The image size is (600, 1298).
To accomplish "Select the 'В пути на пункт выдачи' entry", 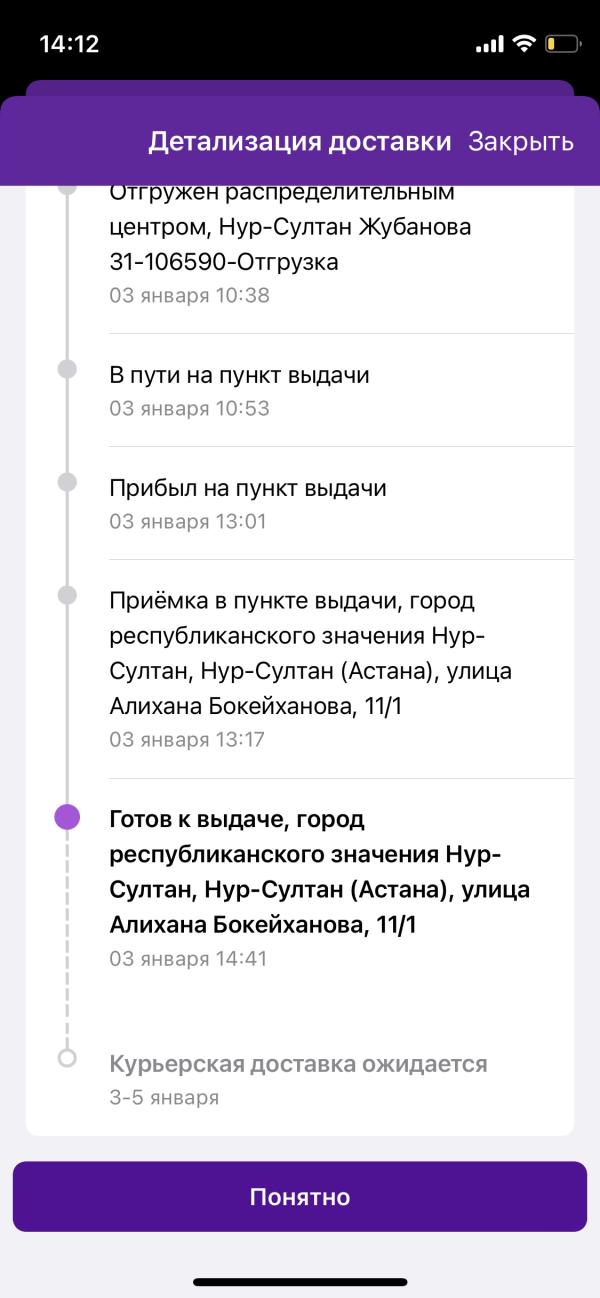I will [341, 390].
